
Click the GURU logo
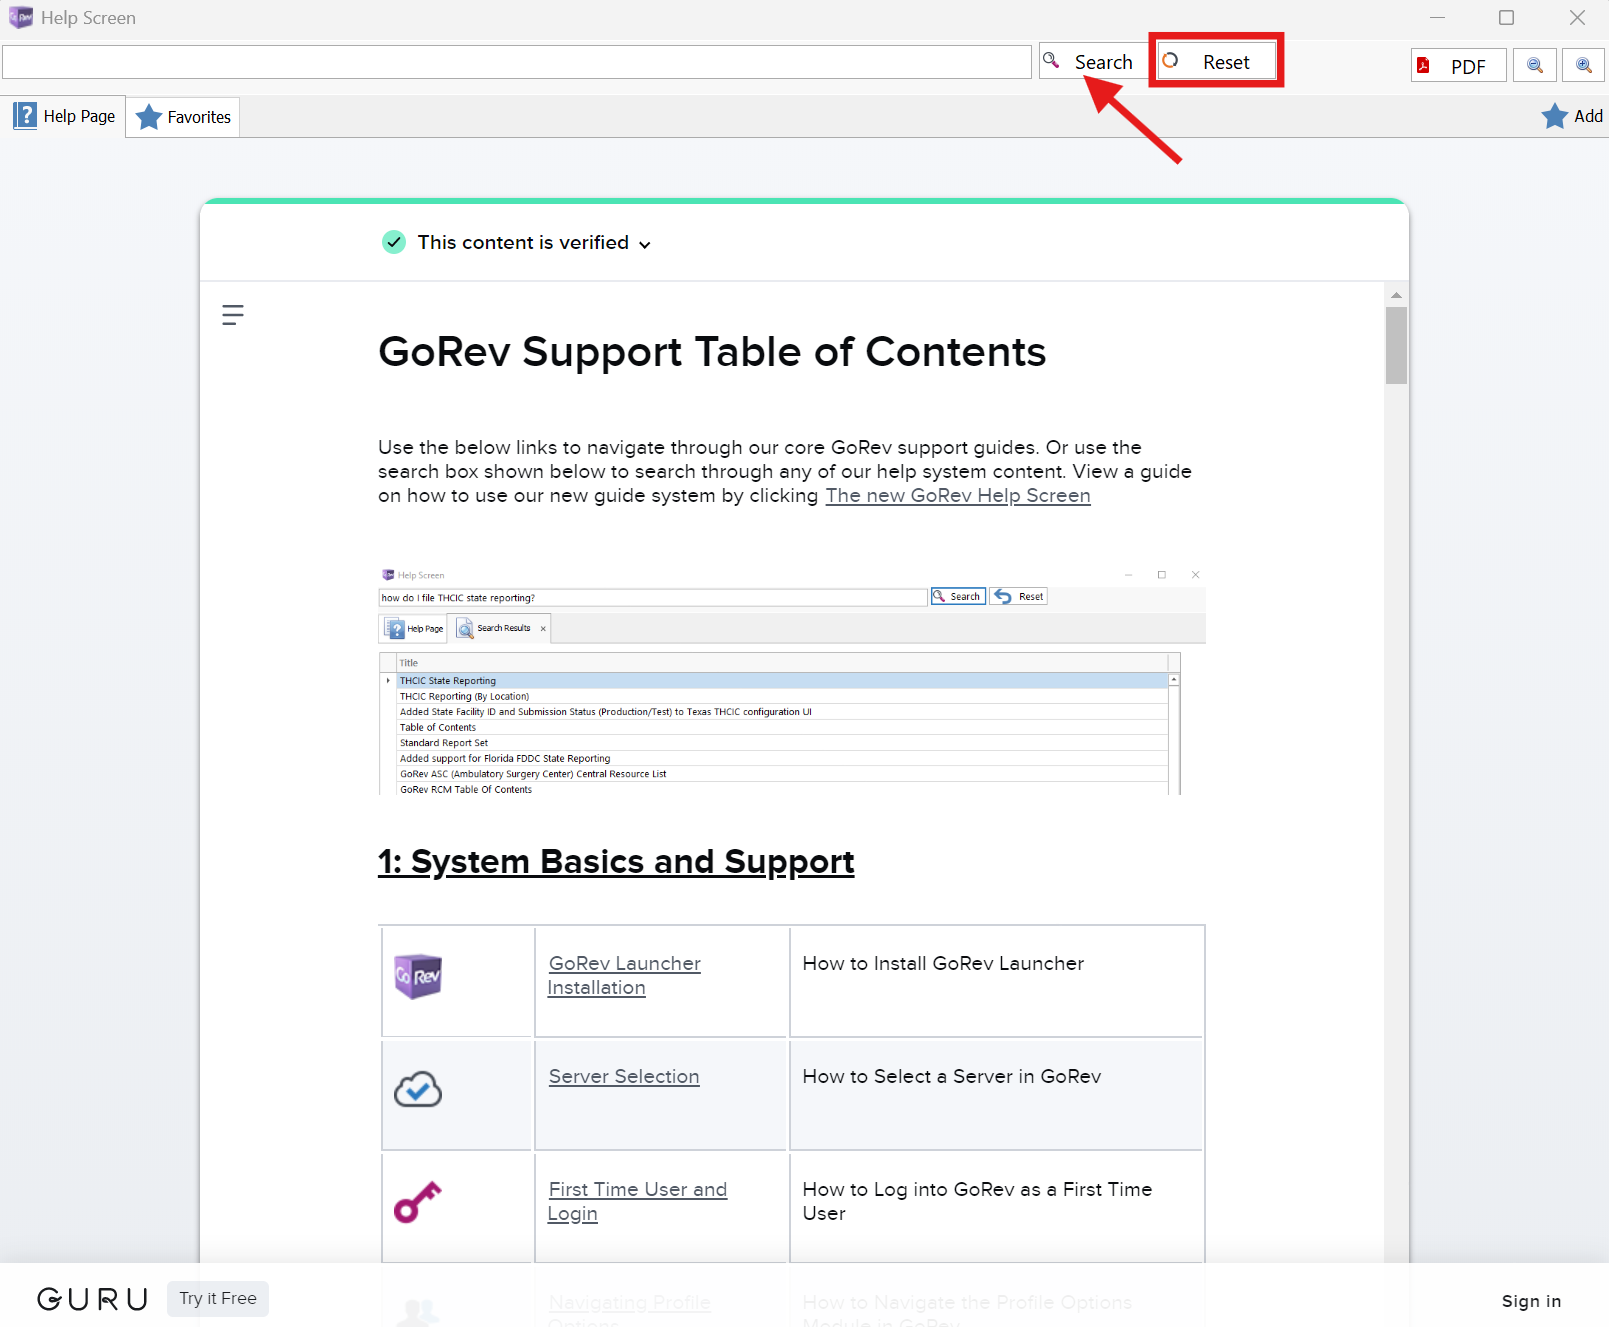pos(93,1299)
